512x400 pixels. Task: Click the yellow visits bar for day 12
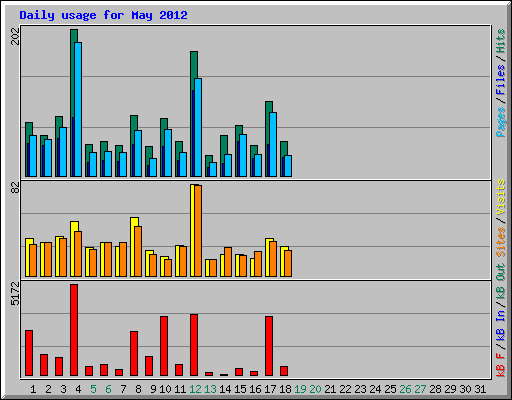pyautogui.click(x=192, y=230)
